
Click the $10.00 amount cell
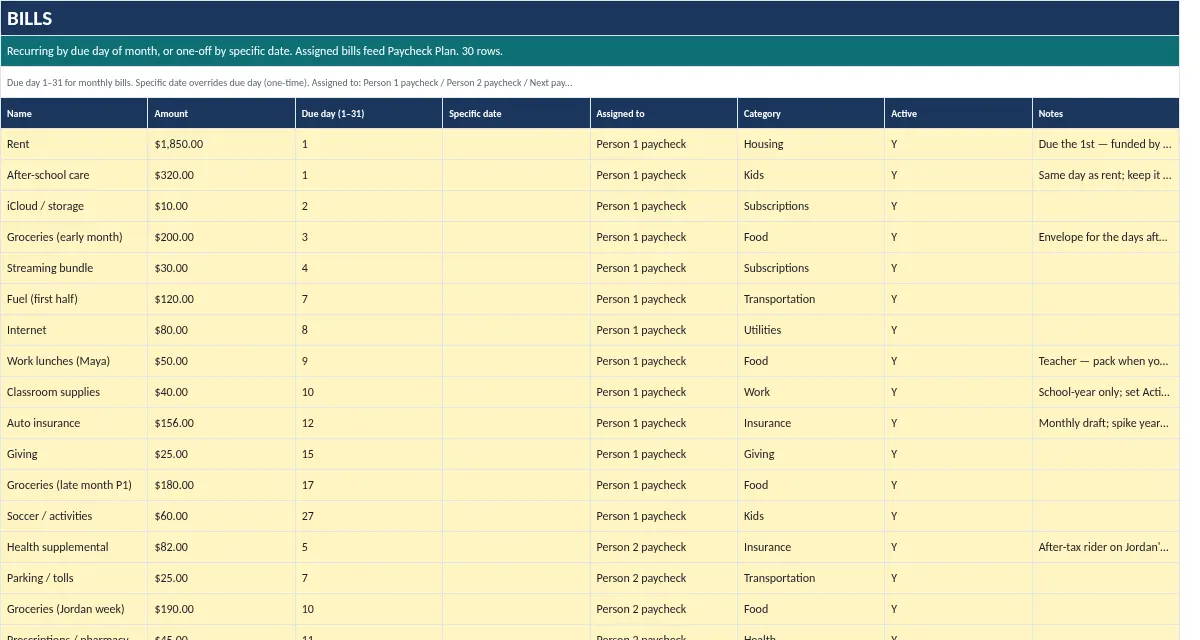pos(221,206)
